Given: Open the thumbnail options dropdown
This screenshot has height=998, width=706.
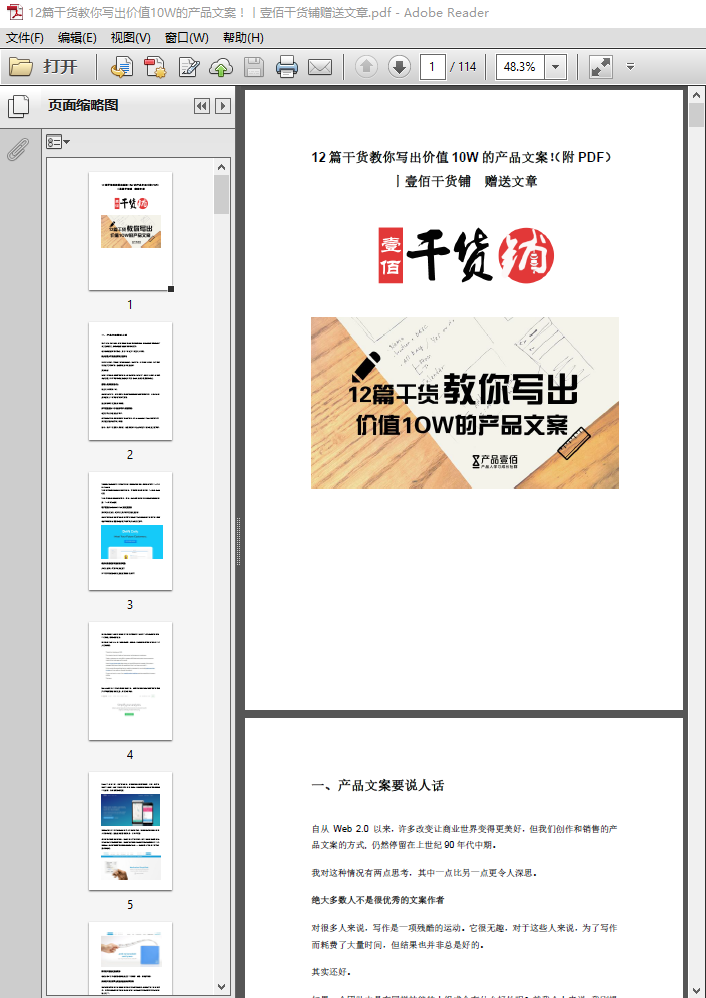Looking at the screenshot, I should 58,142.
